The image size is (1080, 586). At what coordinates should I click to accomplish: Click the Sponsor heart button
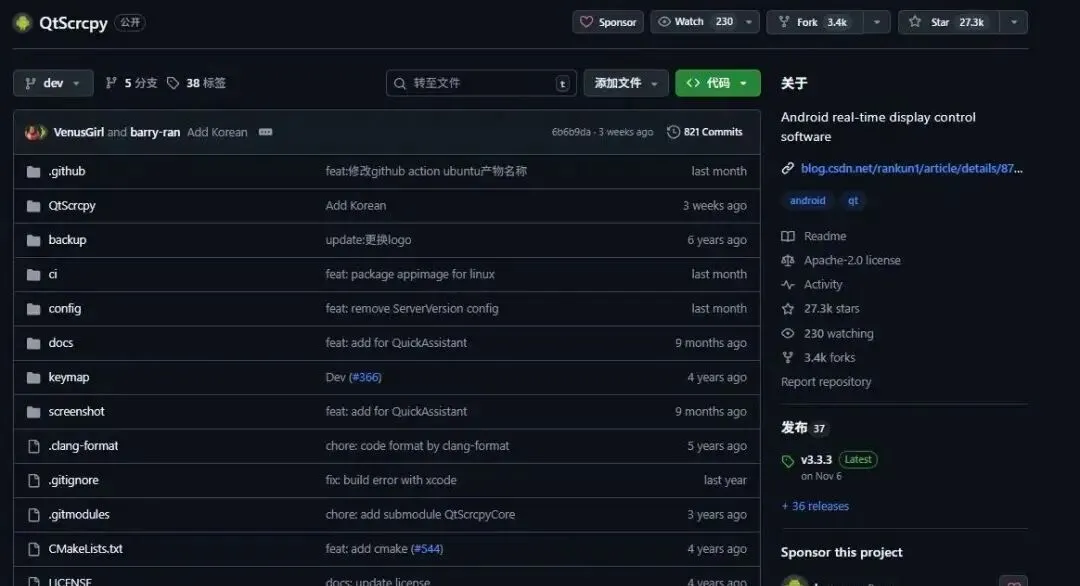coord(608,22)
